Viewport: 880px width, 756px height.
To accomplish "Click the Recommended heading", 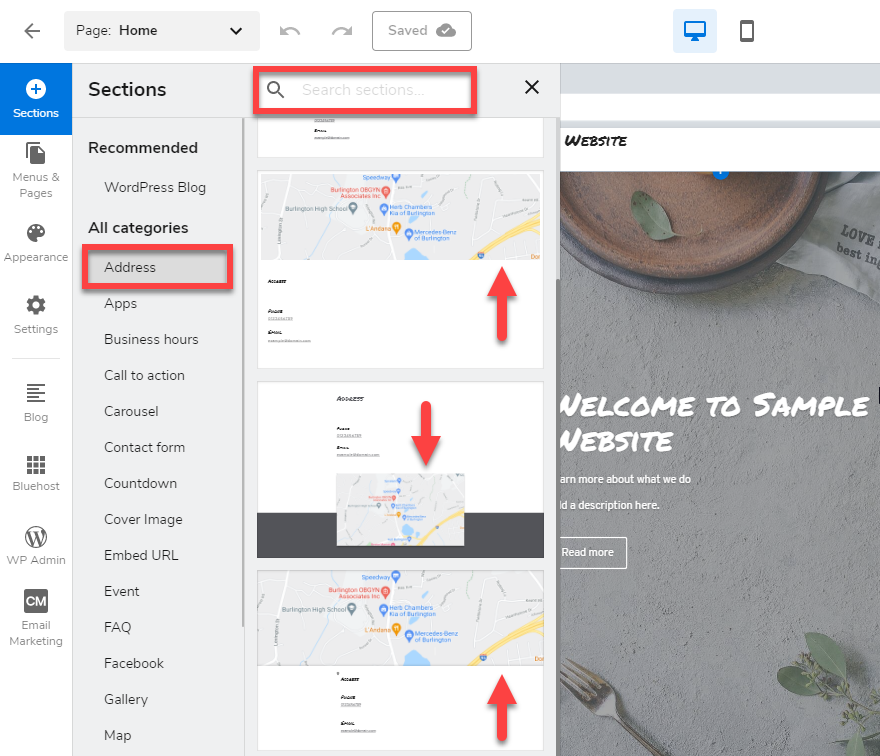I will [143, 148].
